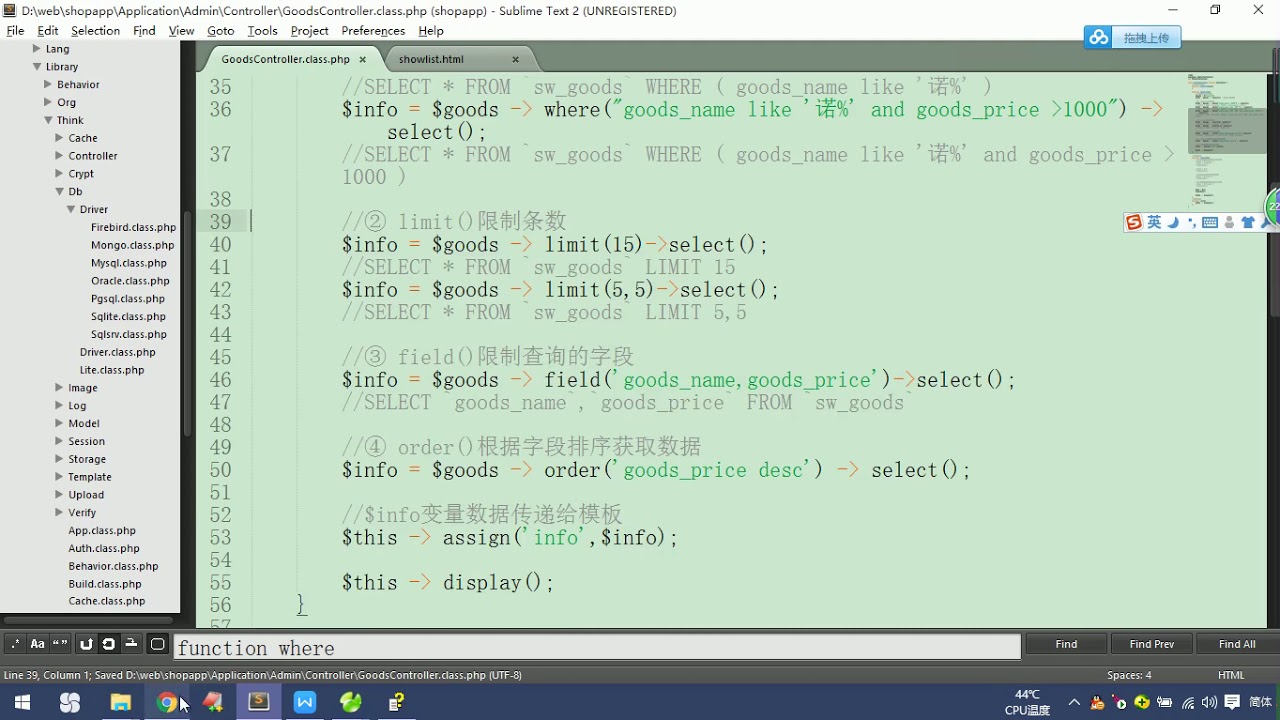Toggle case sensitive search option

coord(37,644)
